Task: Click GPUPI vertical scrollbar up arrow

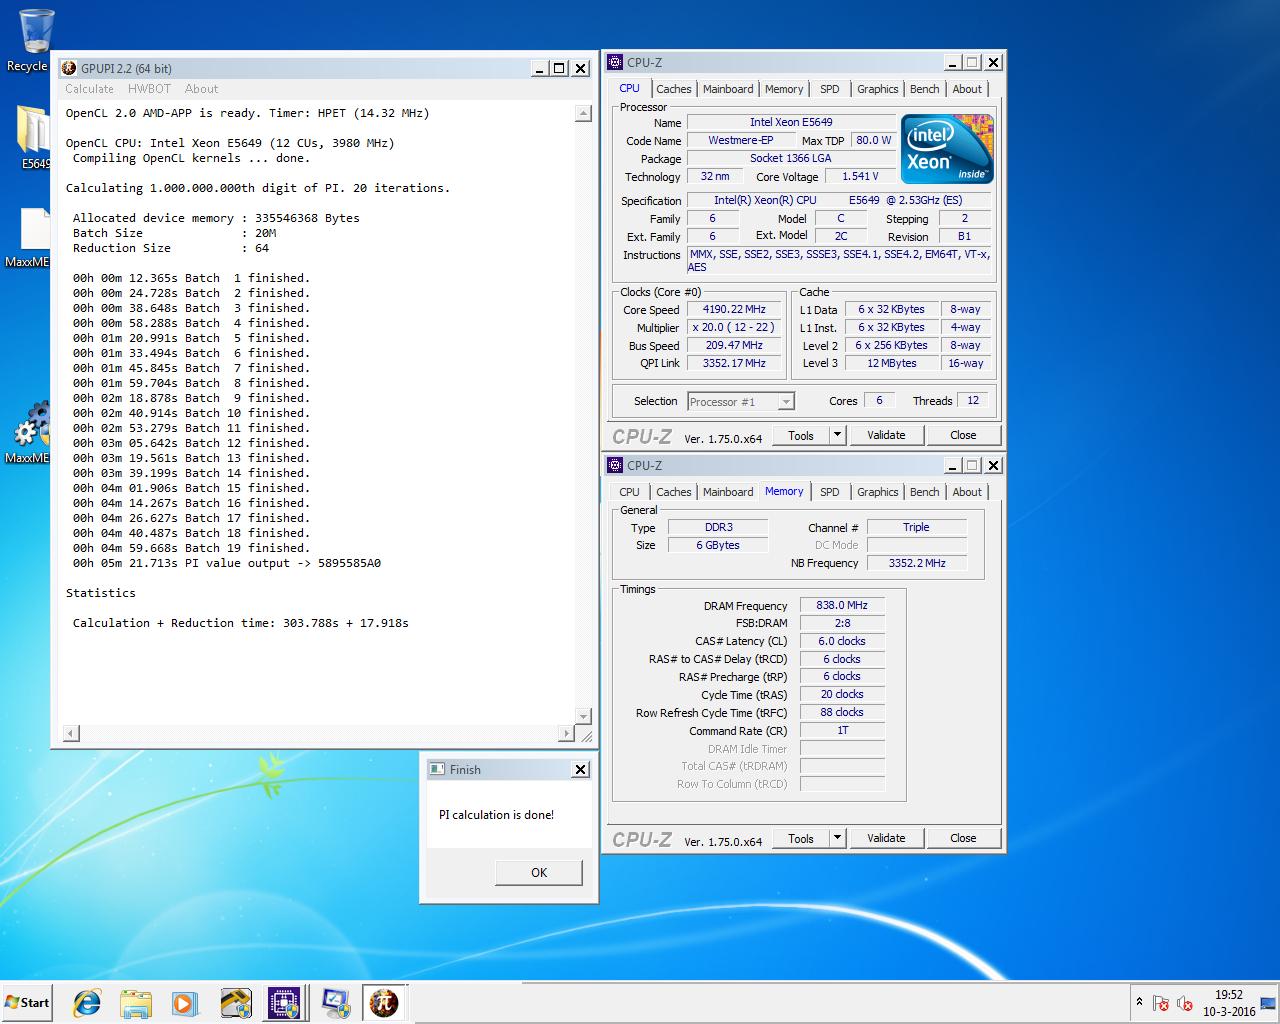Action: [584, 114]
